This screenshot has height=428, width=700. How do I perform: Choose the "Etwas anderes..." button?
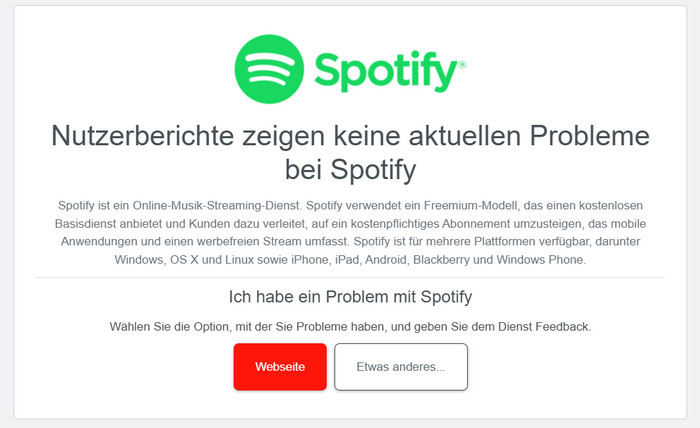[400, 367]
